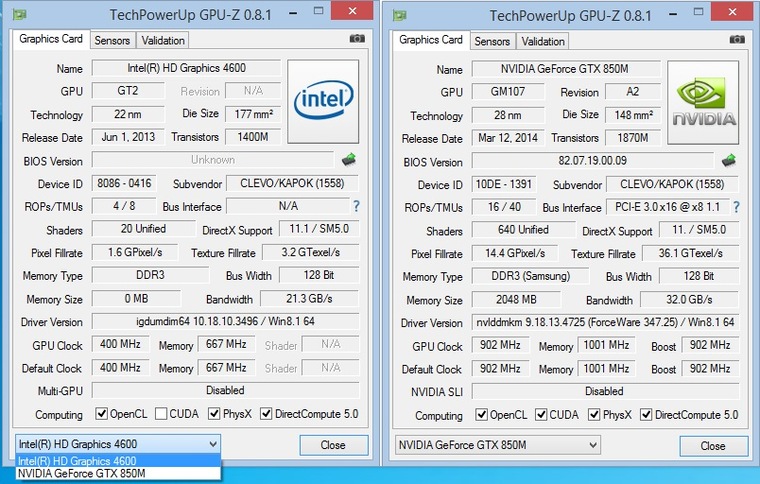Click the Bus Interface question mark in Intel window
The image size is (760, 484).
[356, 206]
